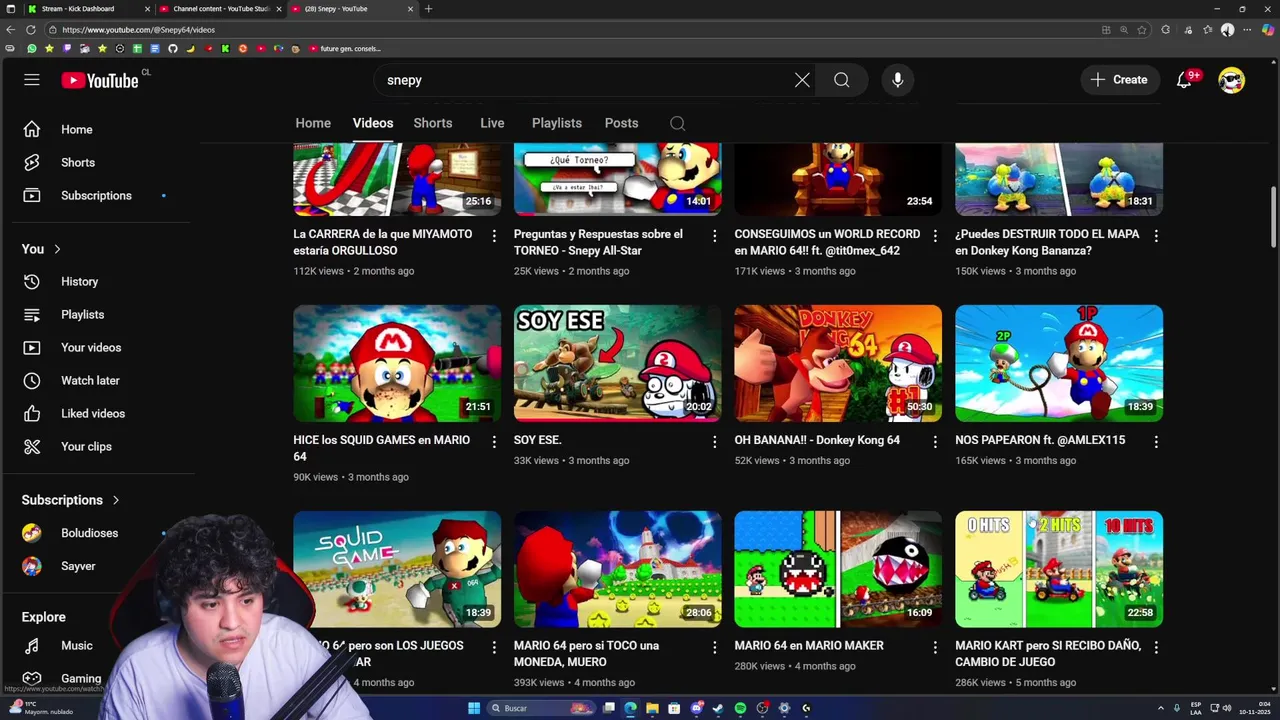Open options for NOS PAPEARON video
The image size is (1280, 720).
(x=1156, y=442)
